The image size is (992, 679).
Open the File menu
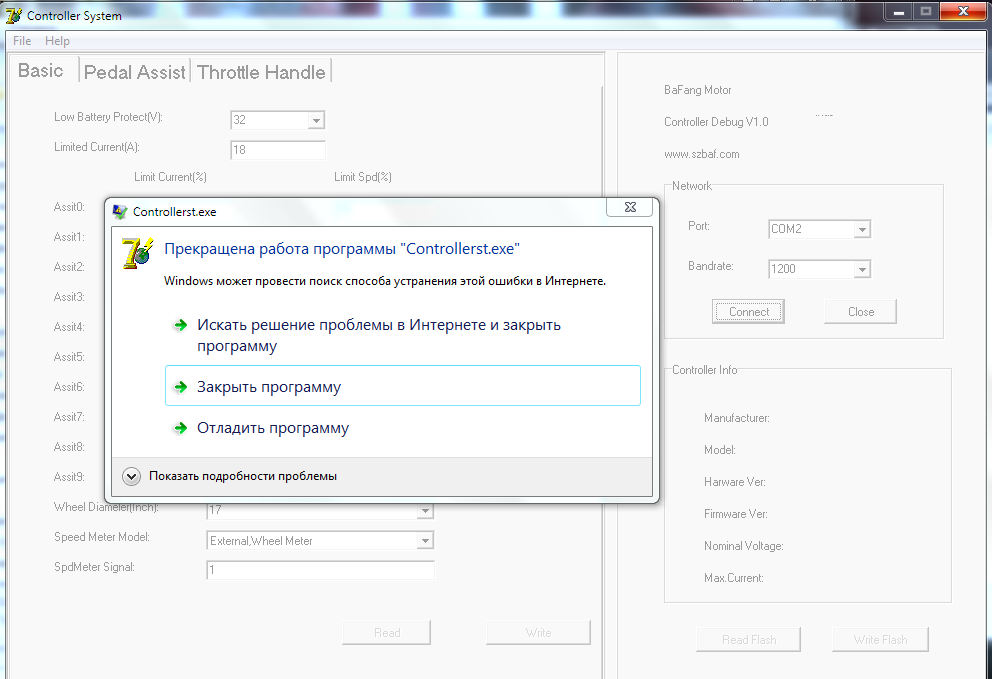pos(22,41)
